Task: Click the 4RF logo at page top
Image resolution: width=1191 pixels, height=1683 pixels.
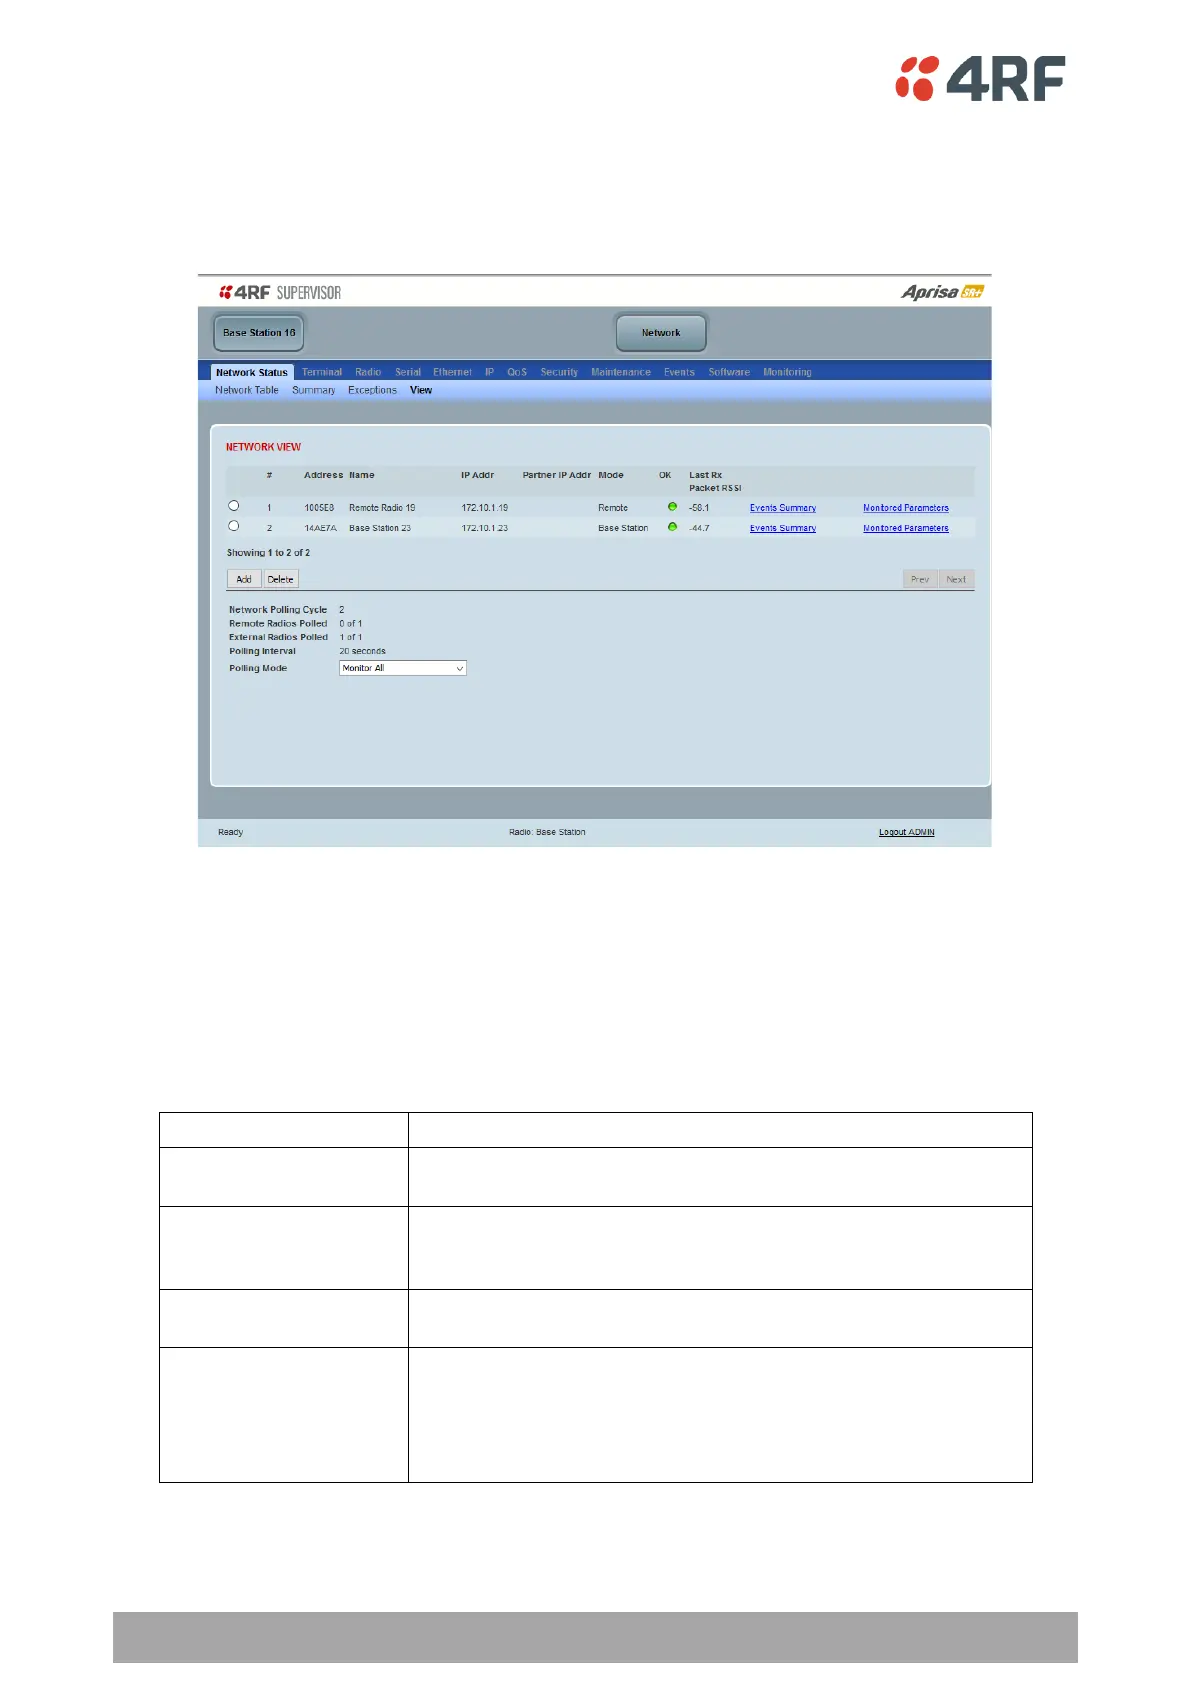Action: point(980,78)
